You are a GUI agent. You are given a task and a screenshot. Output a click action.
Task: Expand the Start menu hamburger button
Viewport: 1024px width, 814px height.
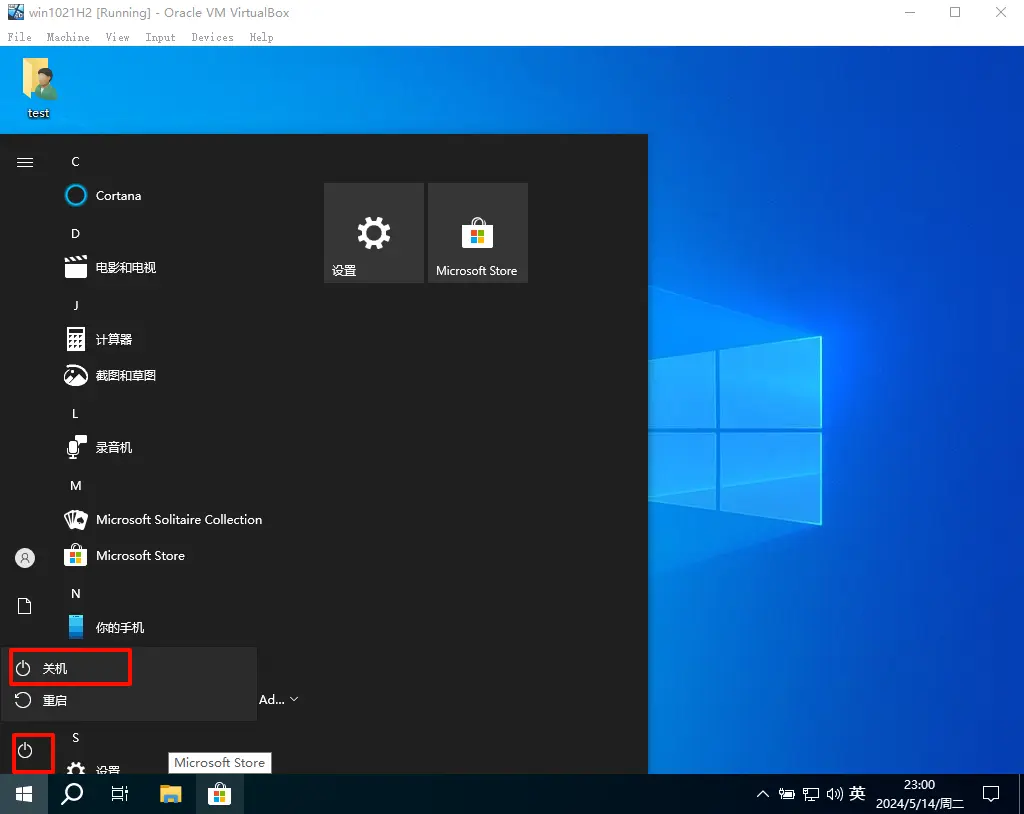click(25, 162)
